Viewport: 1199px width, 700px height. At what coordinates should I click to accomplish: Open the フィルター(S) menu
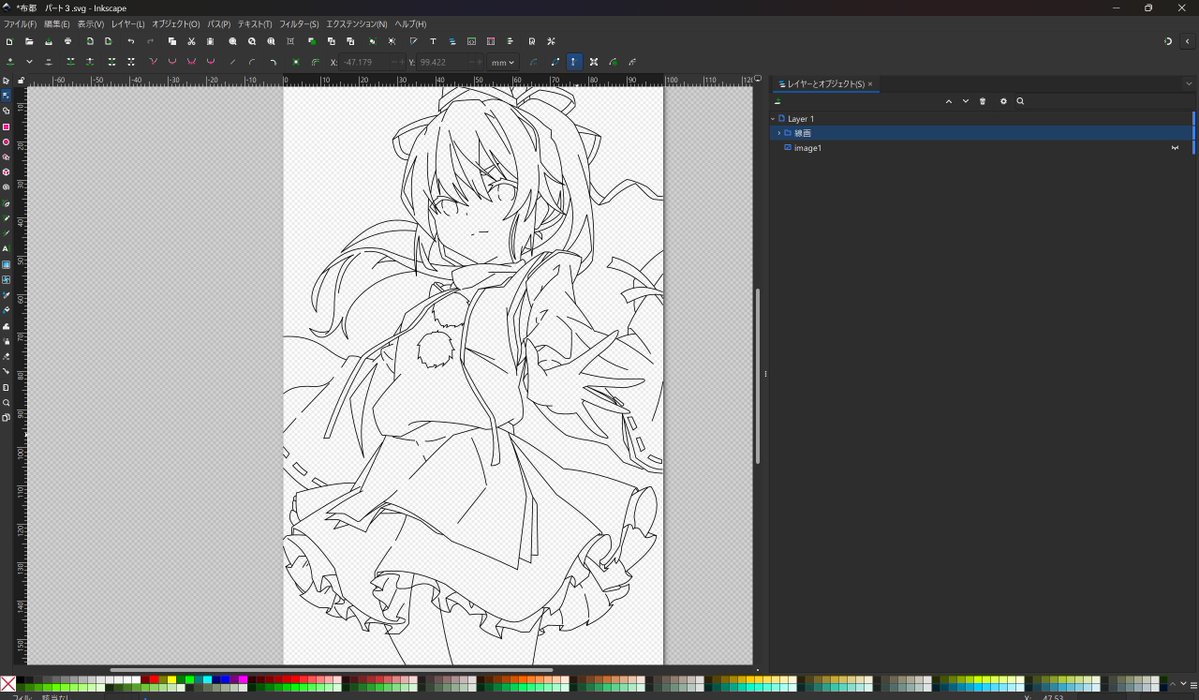[299, 24]
